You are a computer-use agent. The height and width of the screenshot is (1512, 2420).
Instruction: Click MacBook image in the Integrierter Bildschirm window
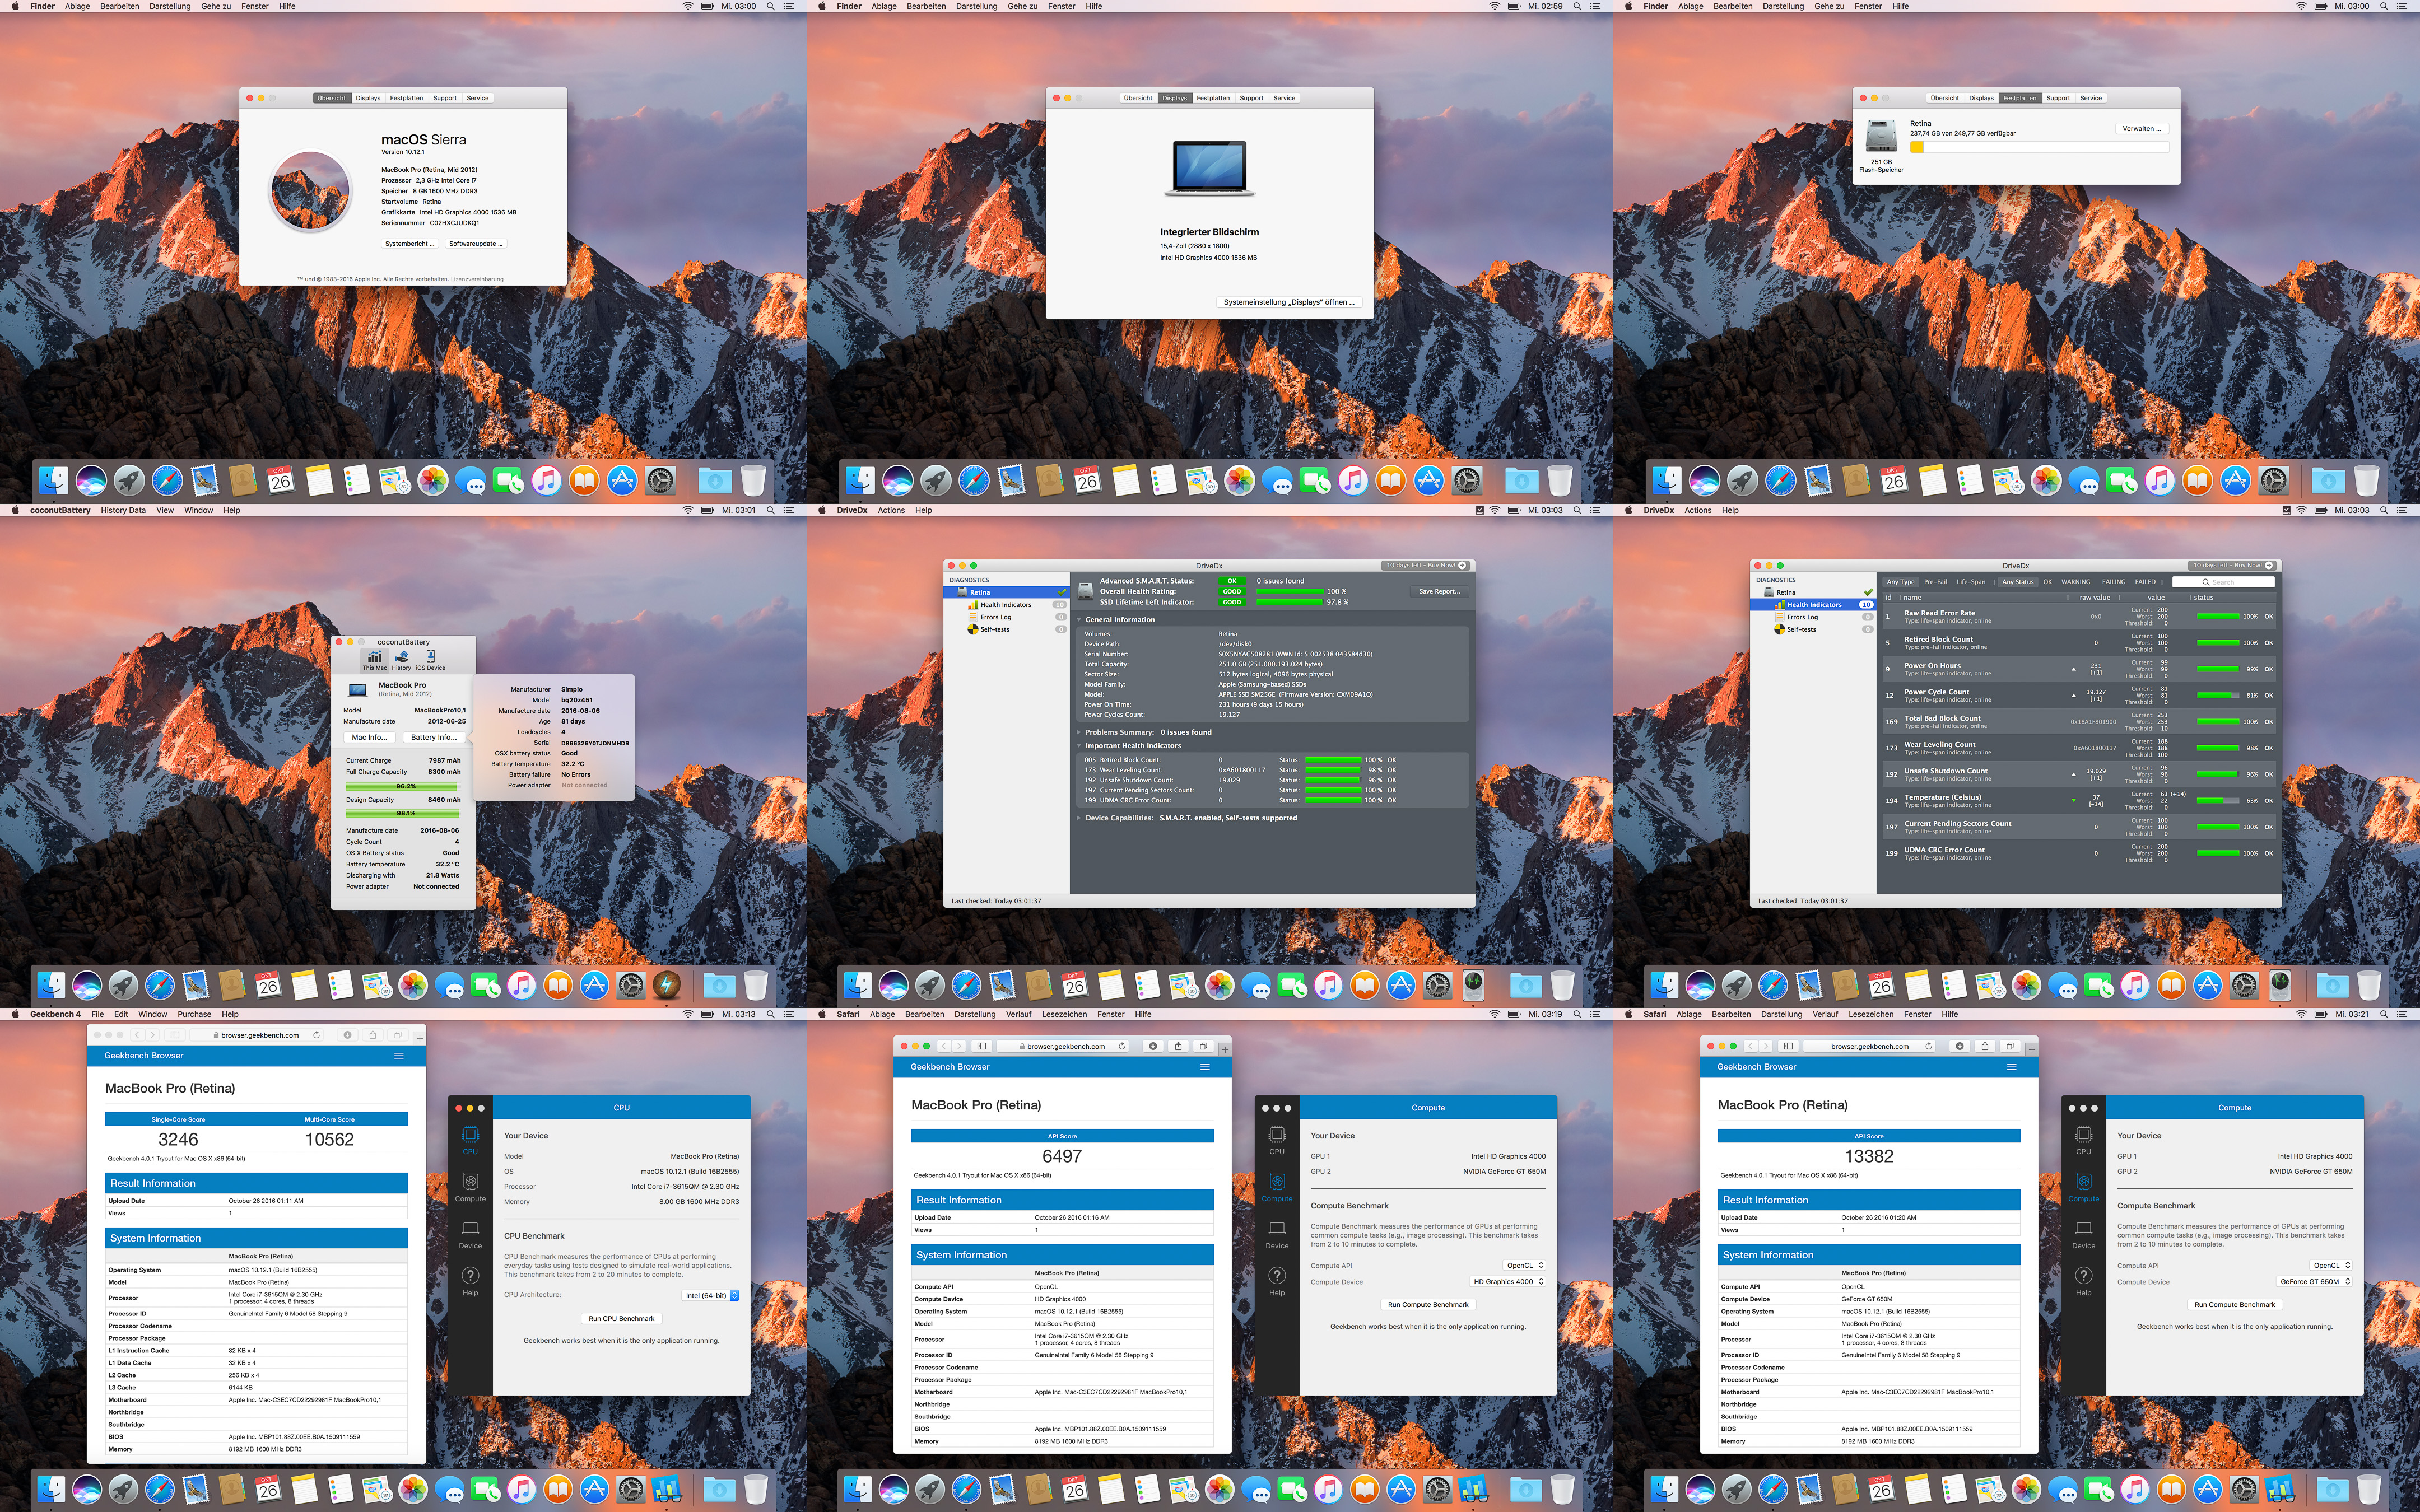pyautogui.click(x=1209, y=168)
